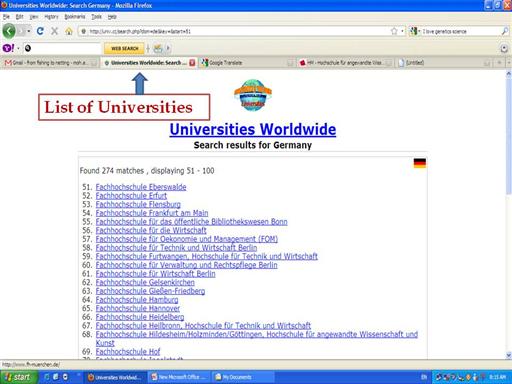
Task: Click the Yahoo! toolbar logo
Action: pos(8,48)
